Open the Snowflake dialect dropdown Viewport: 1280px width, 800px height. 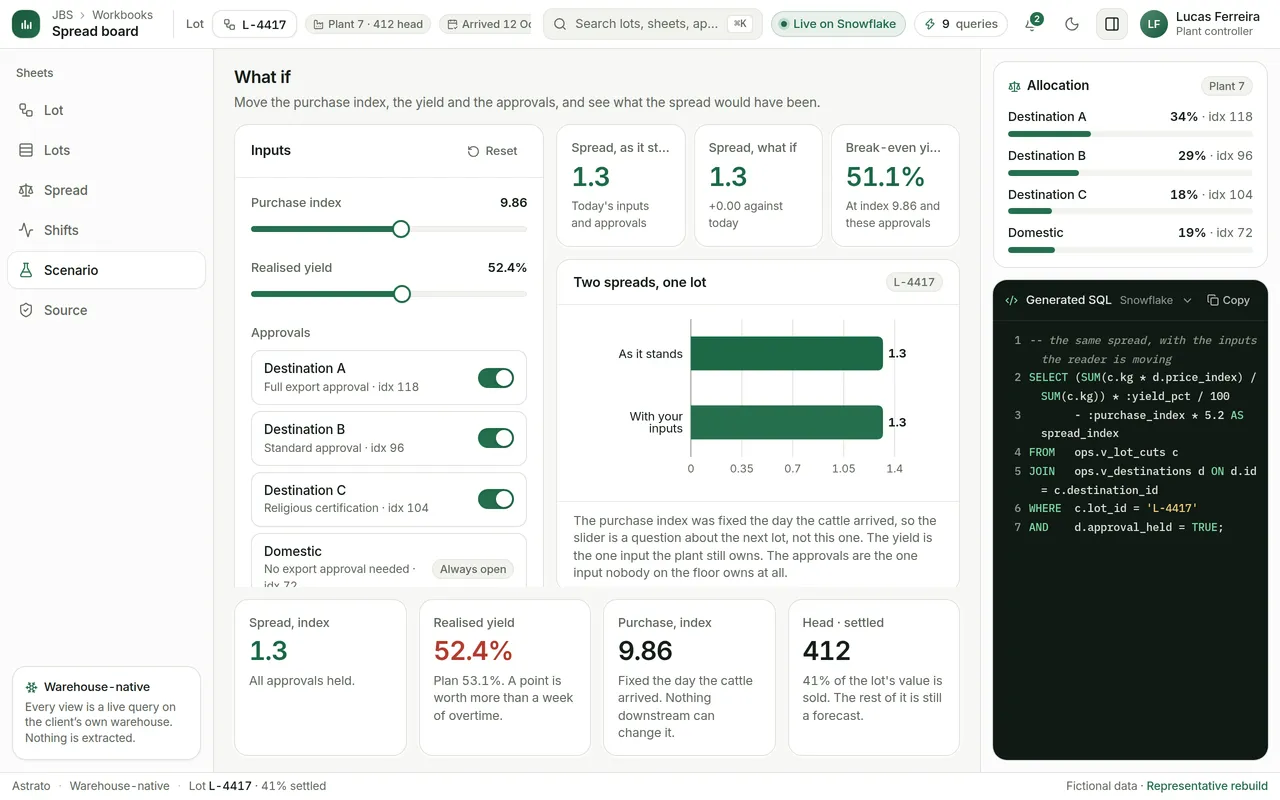pyautogui.click(x=1156, y=300)
